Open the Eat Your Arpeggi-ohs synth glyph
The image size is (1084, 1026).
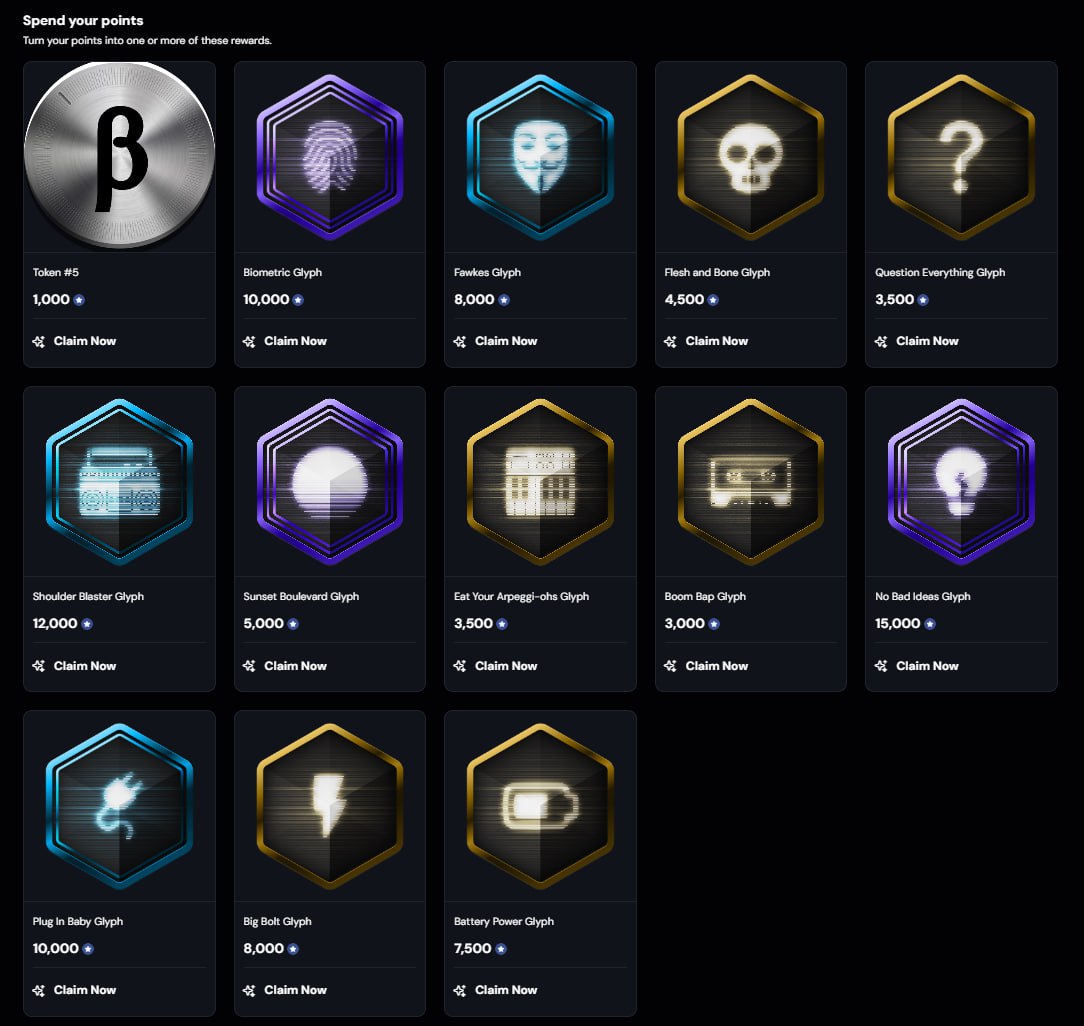[540, 481]
